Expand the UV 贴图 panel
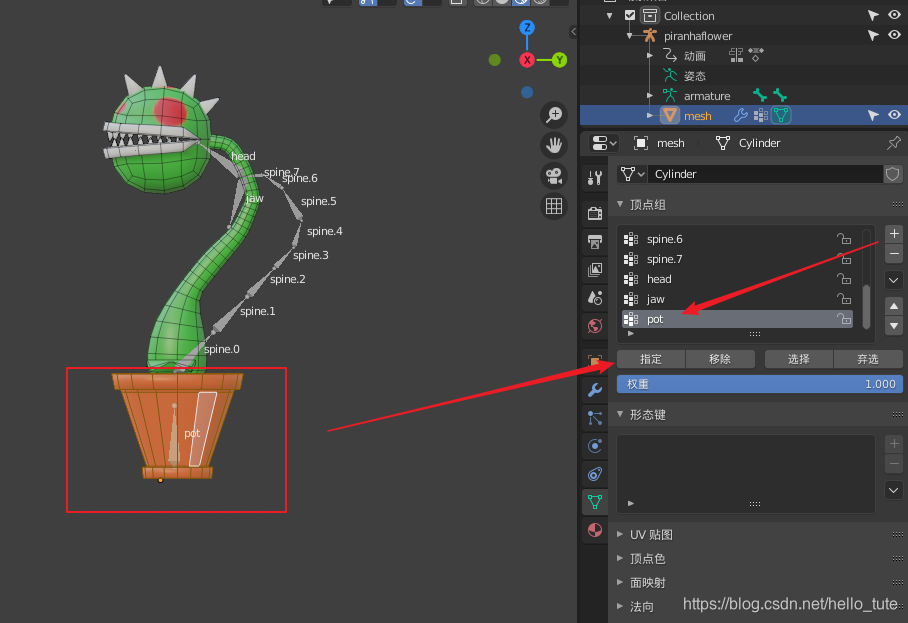The width and height of the screenshot is (908, 623). [620, 534]
